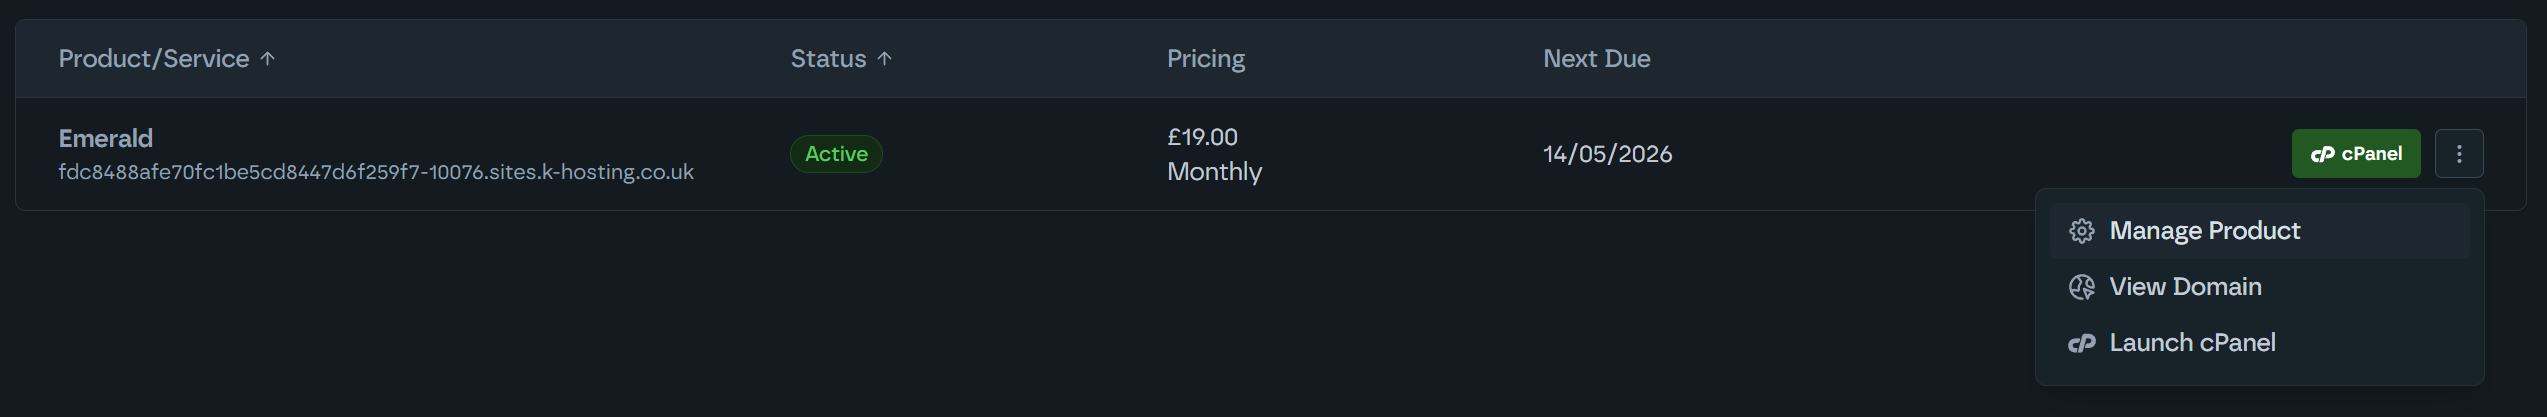Click the gear icon beside Manage Product
Screen dimensions: 2547x417
pyautogui.click(x=2081, y=231)
